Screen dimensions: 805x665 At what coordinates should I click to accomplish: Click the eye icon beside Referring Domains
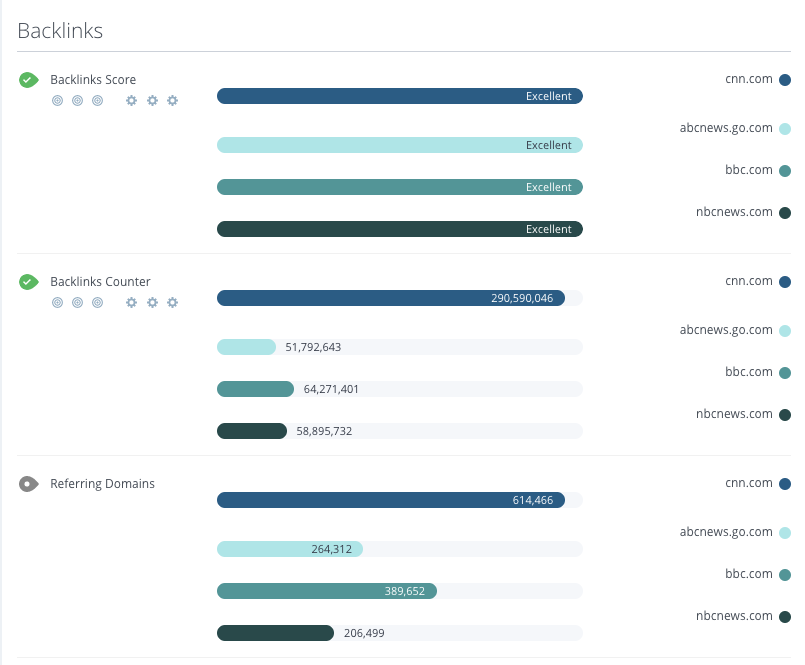[x=29, y=484]
